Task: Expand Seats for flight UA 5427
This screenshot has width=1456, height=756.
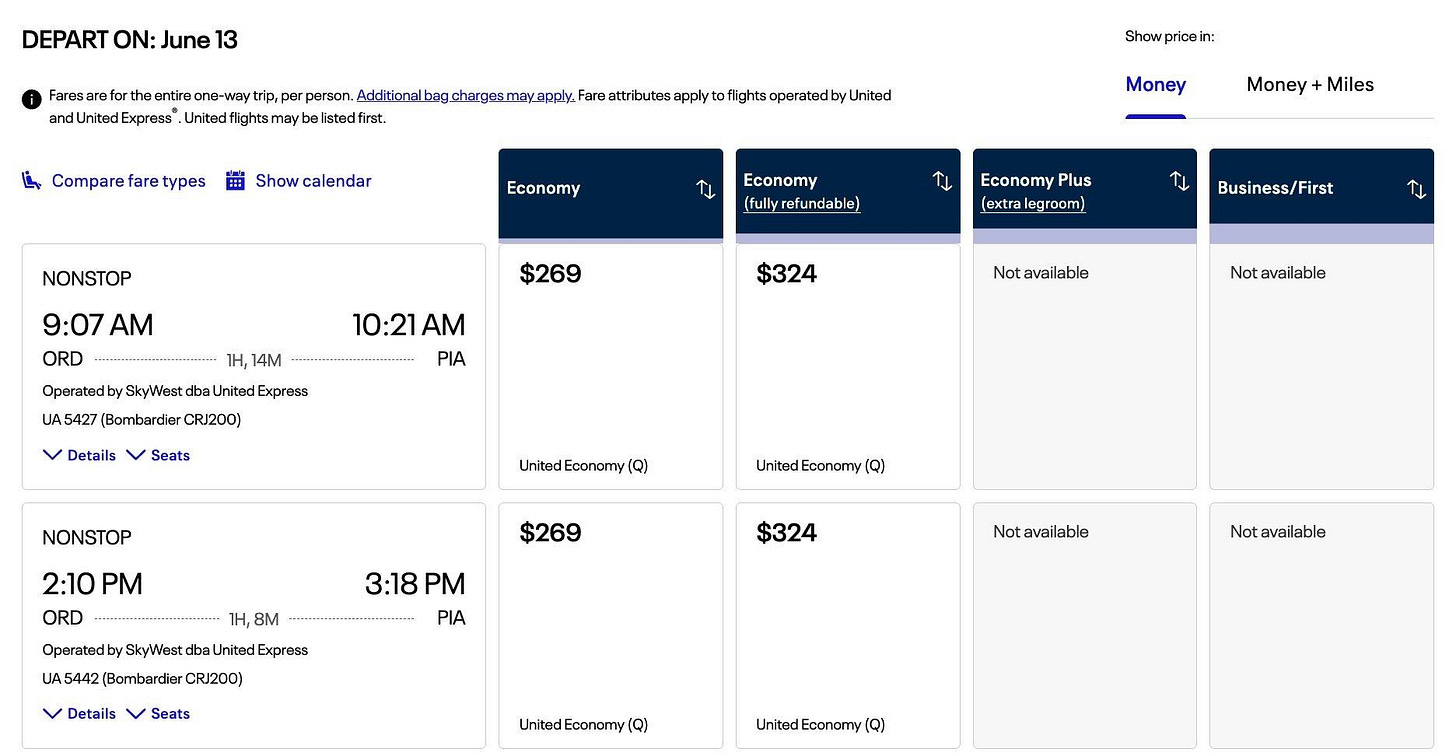Action: click(x=158, y=455)
